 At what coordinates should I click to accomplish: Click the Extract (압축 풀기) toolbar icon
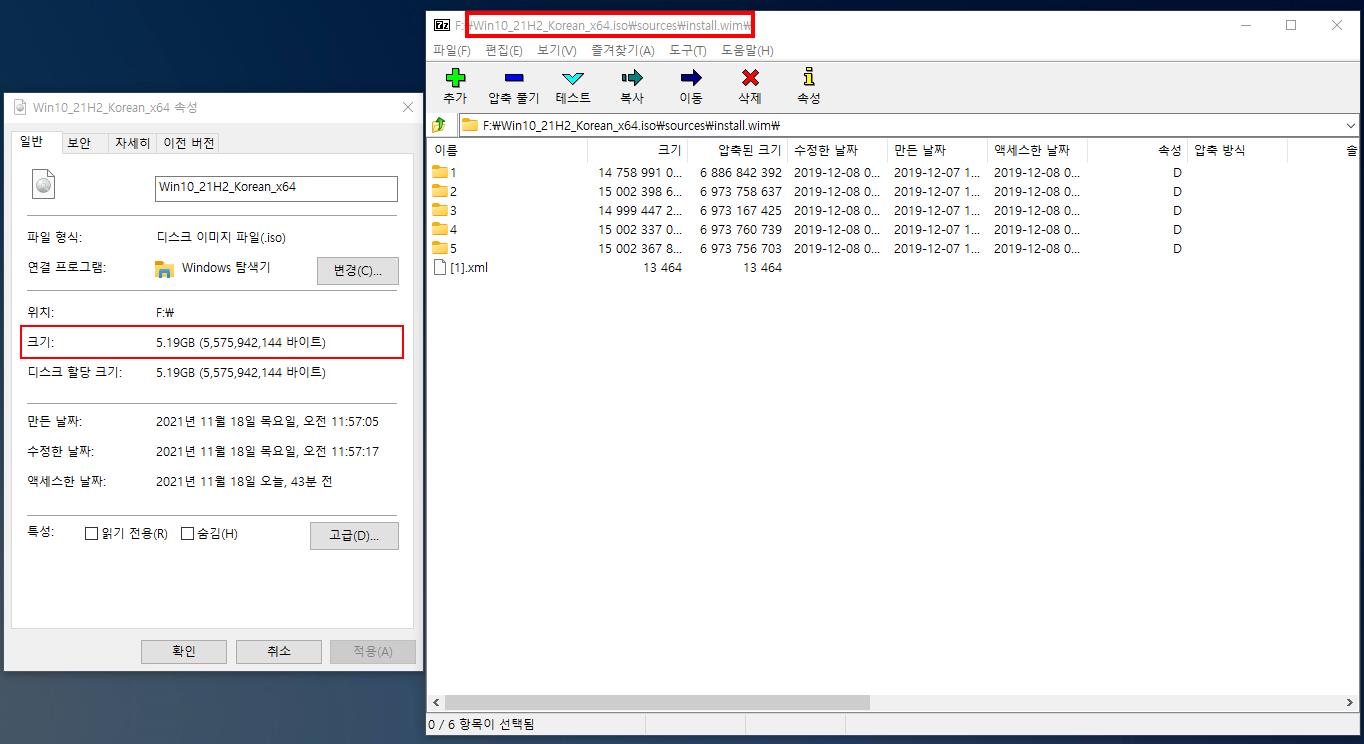[513, 78]
